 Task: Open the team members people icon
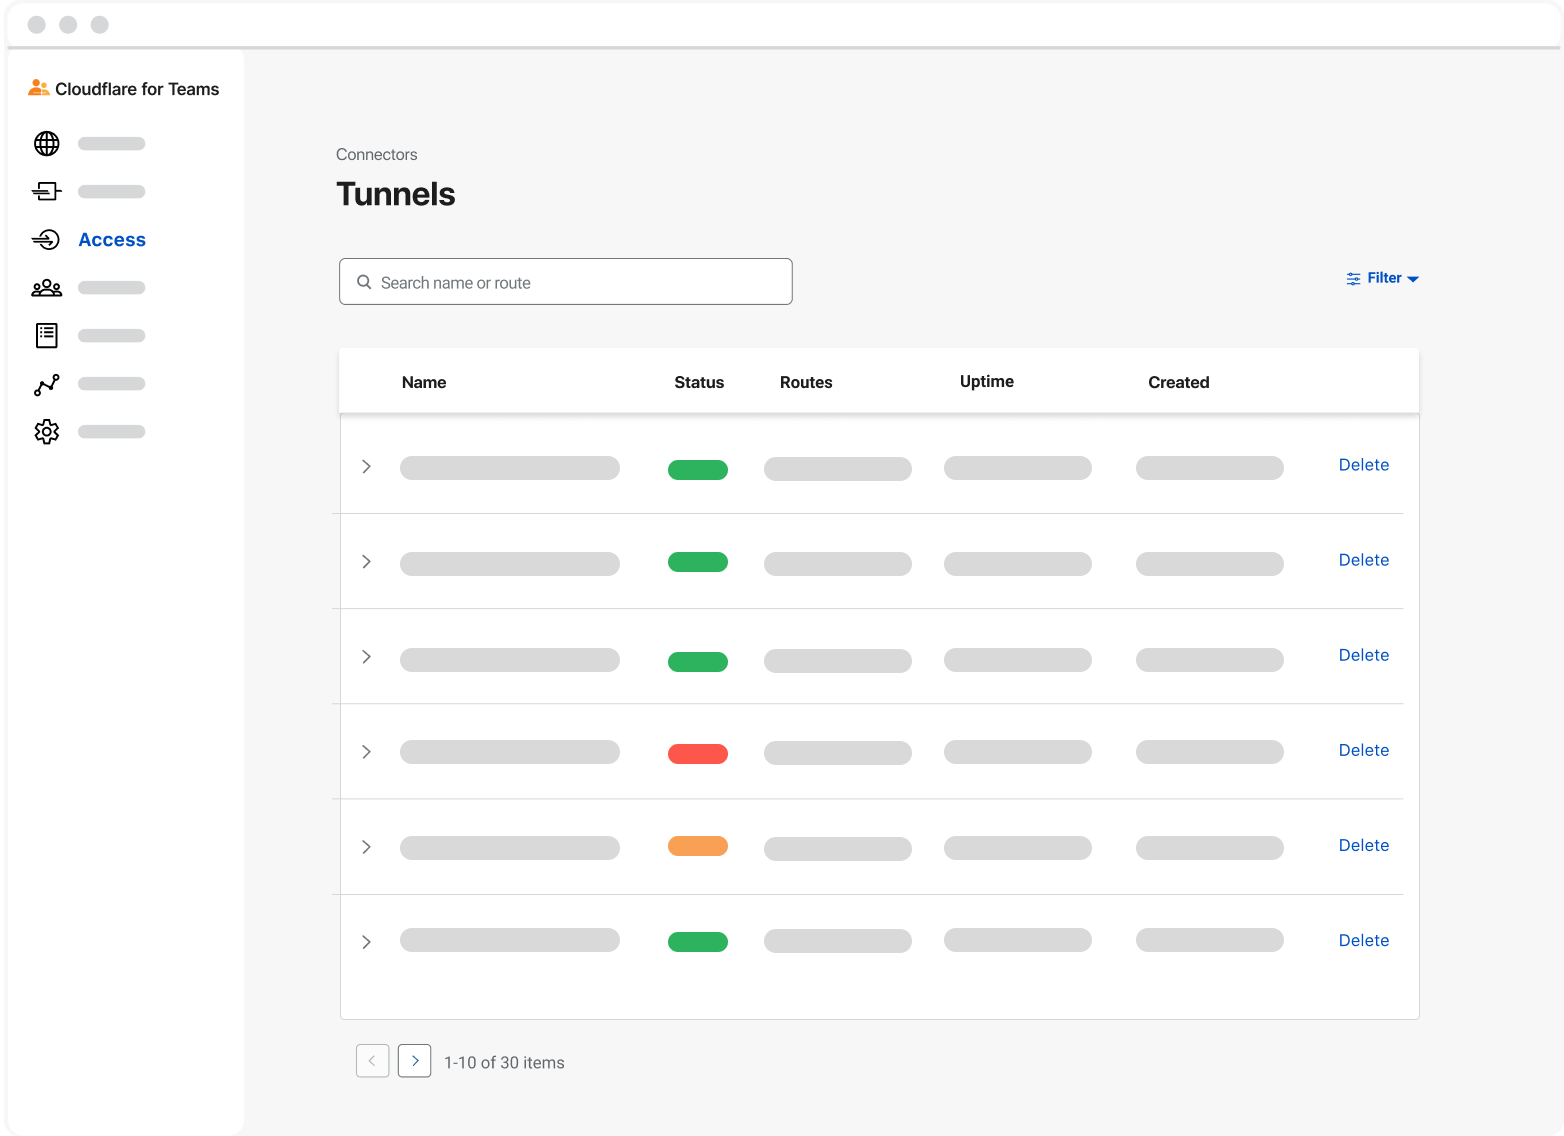47,288
